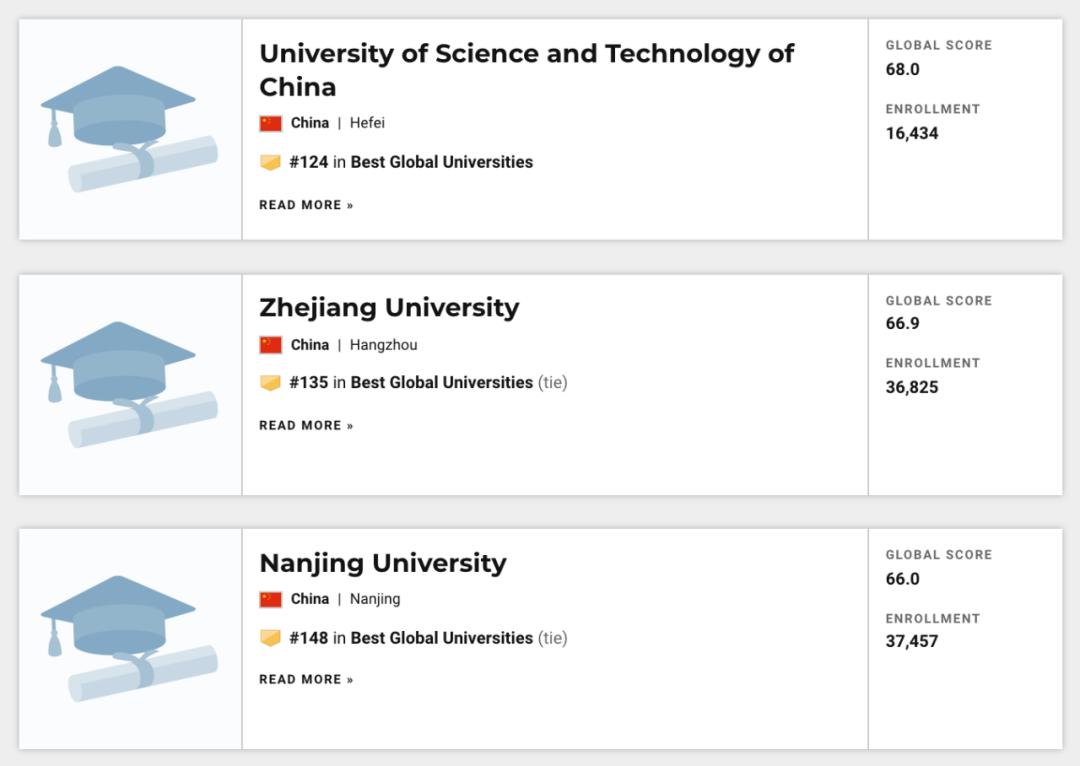The width and height of the screenshot is (1080, 766).
Task: Click the China flag icon beside Hangzhou
Action: [270, 345]
